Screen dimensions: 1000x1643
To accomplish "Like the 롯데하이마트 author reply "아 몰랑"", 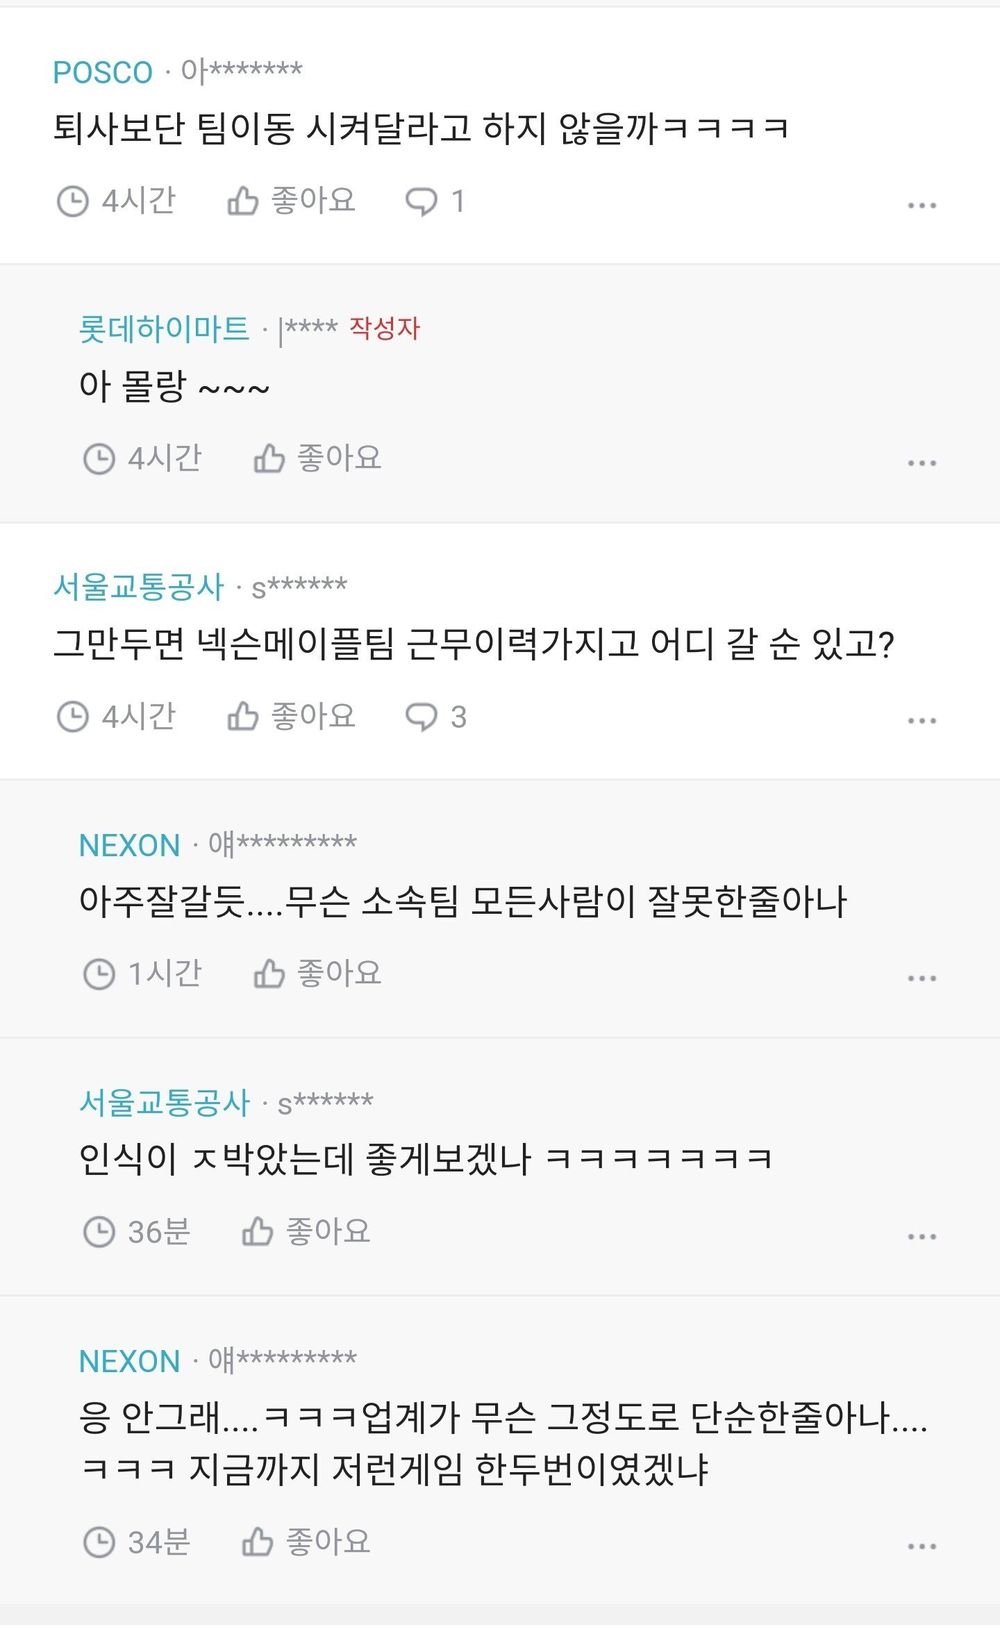I will pos(316,459).
